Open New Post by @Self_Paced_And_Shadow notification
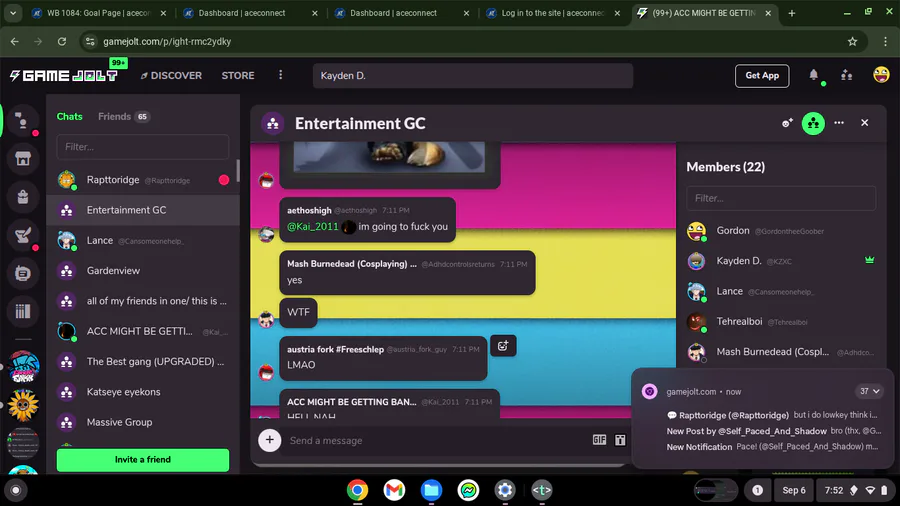The width and height of the screenshot is (900, 506). [x=774, y=431]
